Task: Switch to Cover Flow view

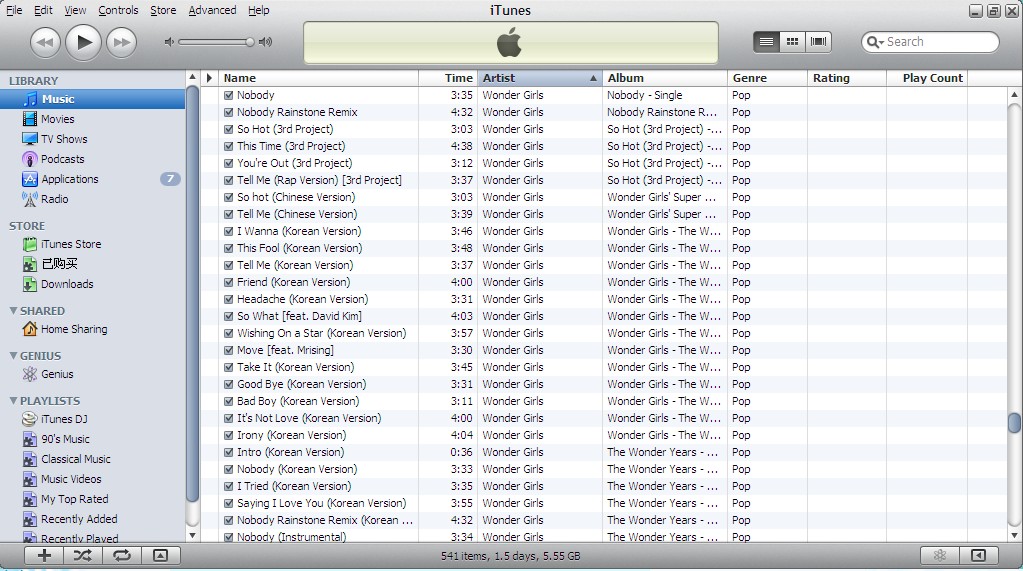Action: 819,42
